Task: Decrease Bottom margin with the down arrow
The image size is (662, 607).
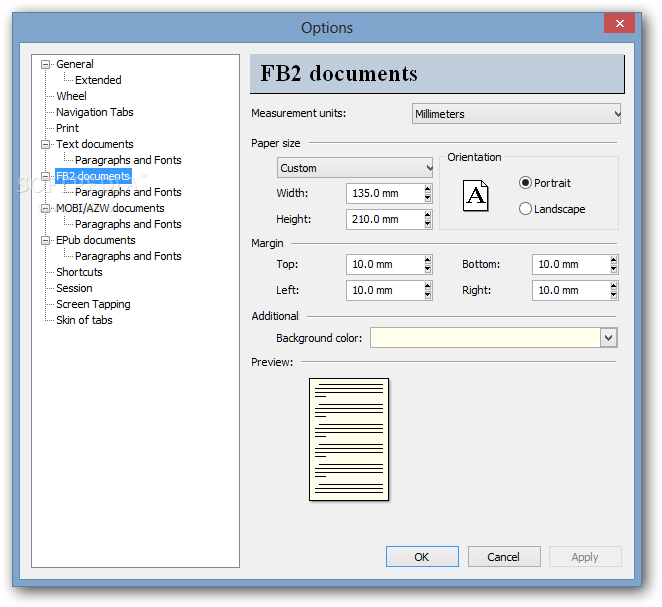Action: pyautogui.click(x=613, y=269)
